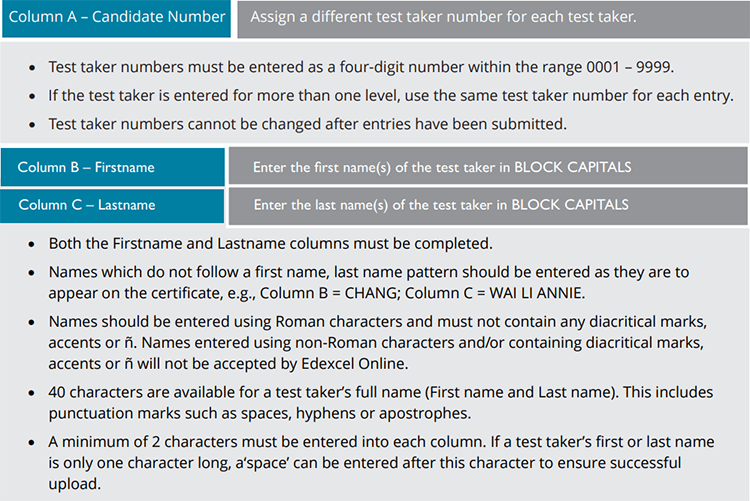Image resolution: width=750 pixels, height=501 pixels.
Task: Click 'BLOCK CAPITALS' in the last name box
Action: click(570, 205)
